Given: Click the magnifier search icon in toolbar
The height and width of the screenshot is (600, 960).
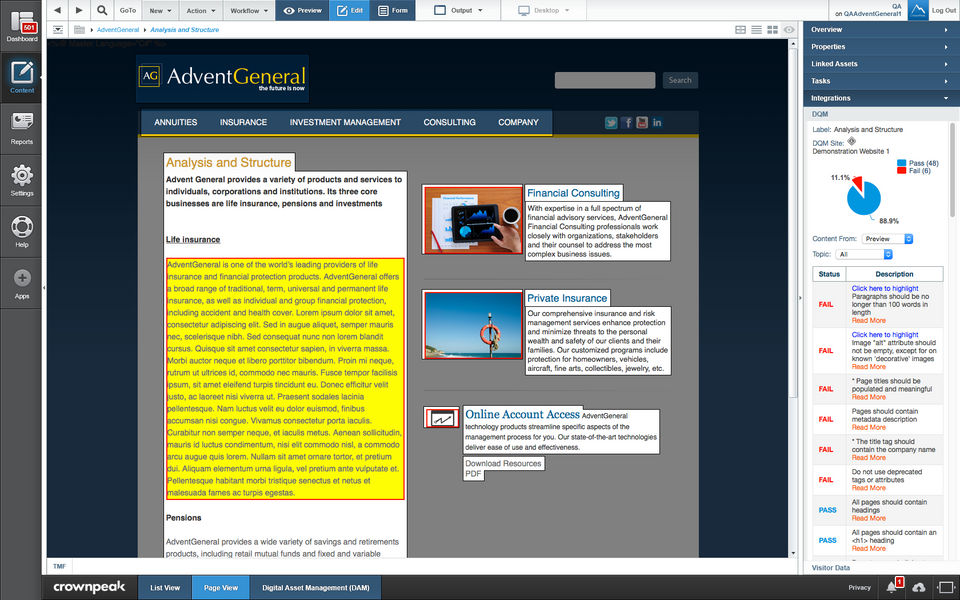Looking at the screenshot, I should (x=102, y=10).
